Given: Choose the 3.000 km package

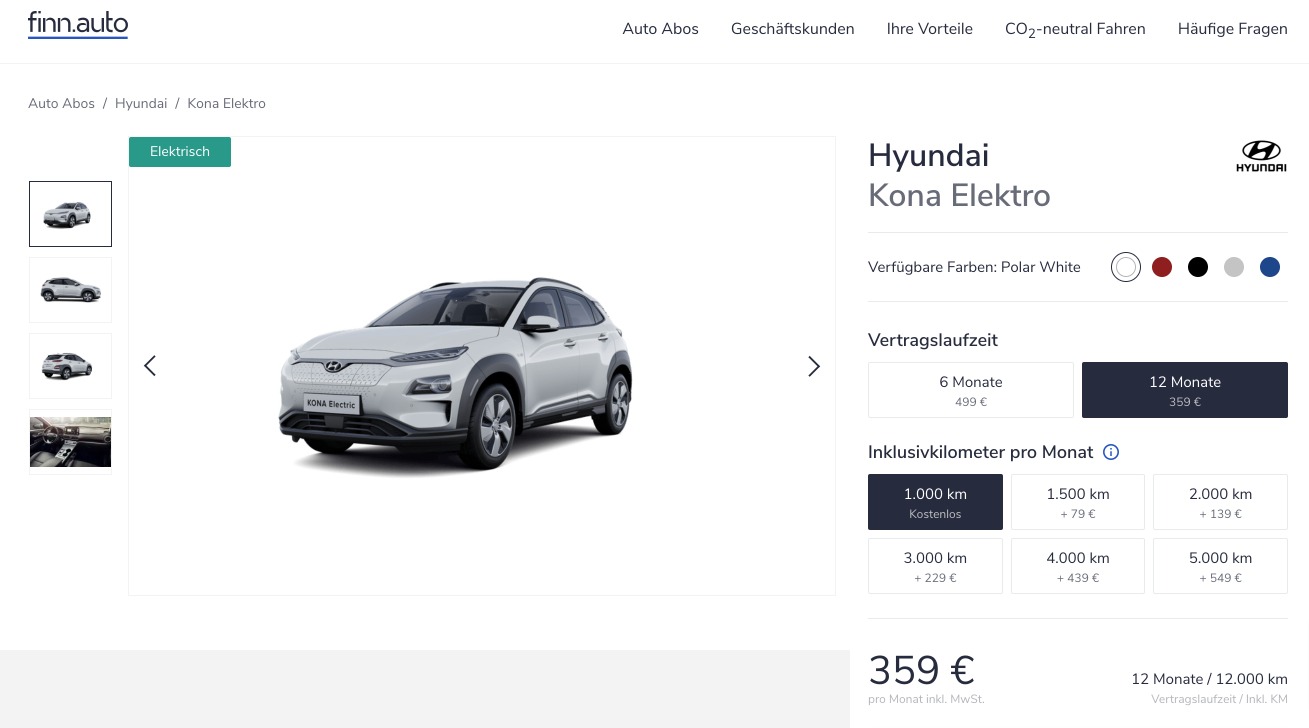Looking at the screenshot, I should (x=935, y=566).
